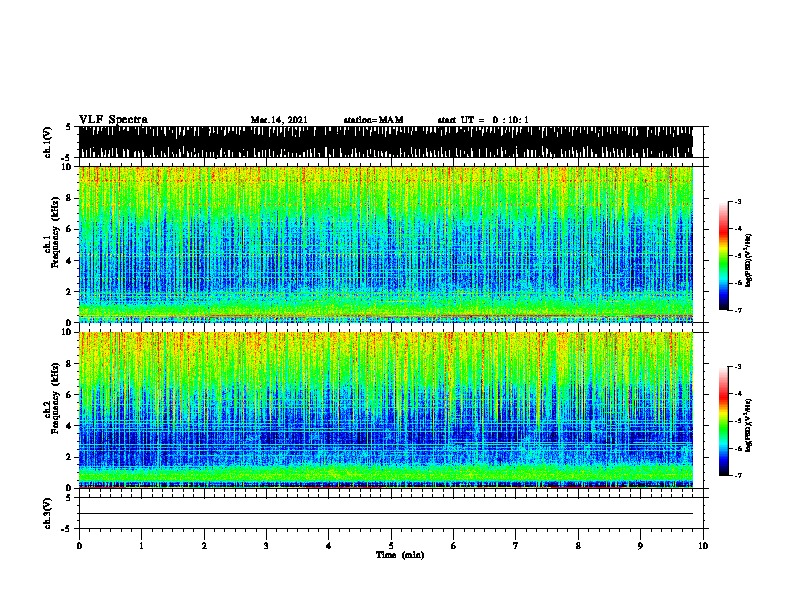This screenshot has width=792, height=612.
Task: Click time axis tick label "1"
Action: (x=141, y=546)
